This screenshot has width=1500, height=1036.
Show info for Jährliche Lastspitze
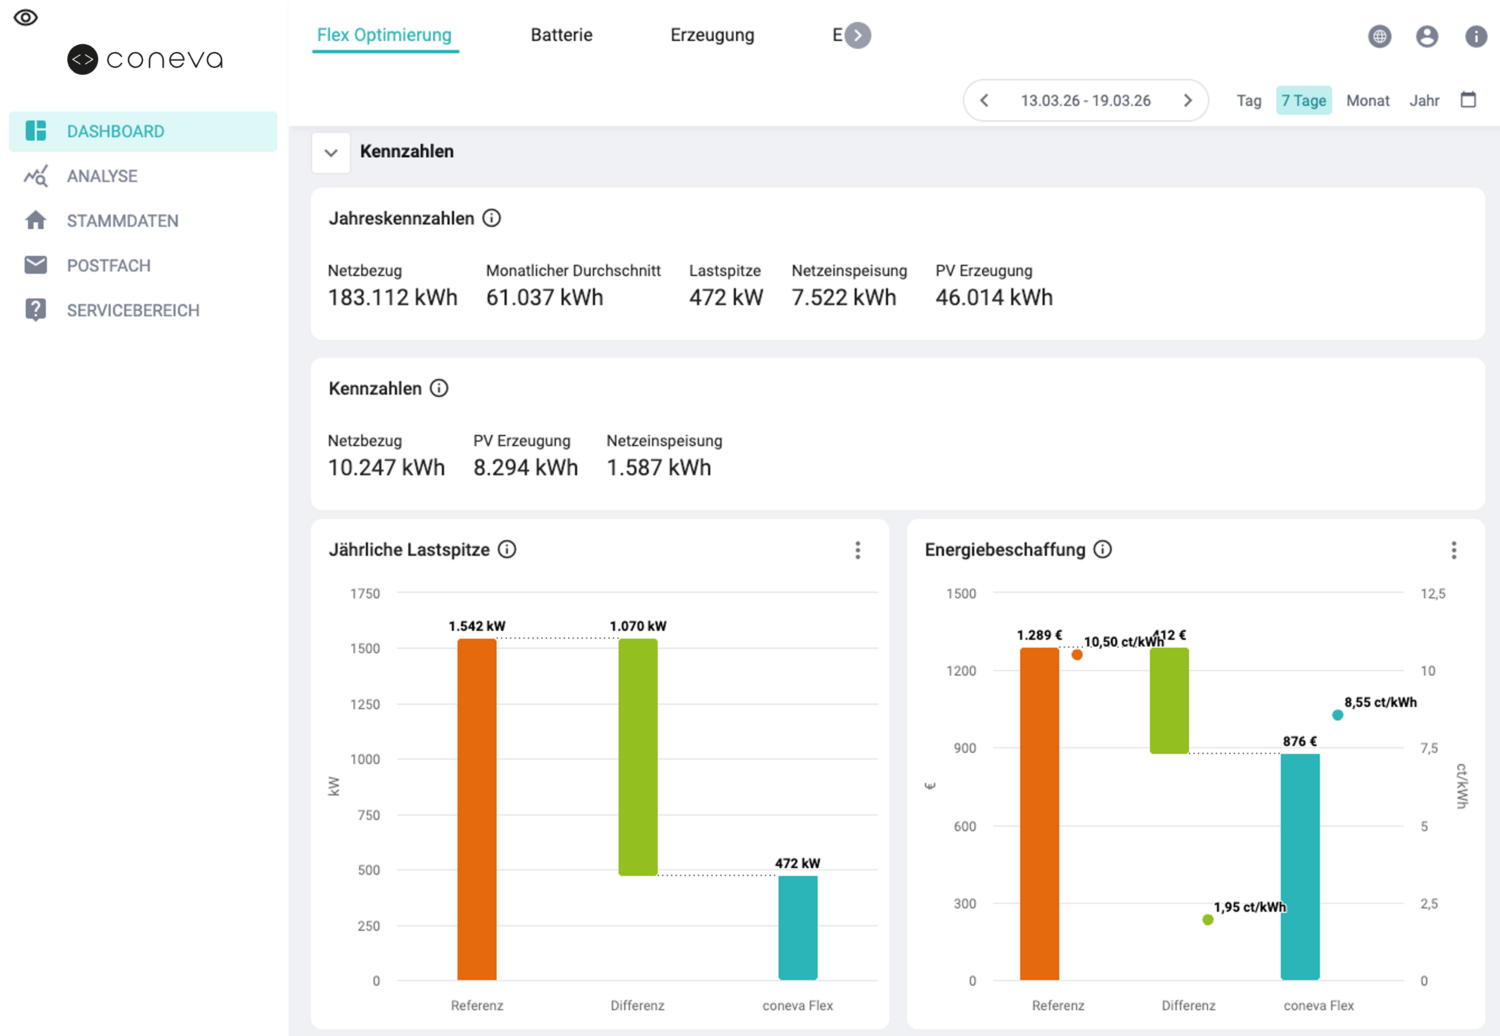tap(507, 549)
